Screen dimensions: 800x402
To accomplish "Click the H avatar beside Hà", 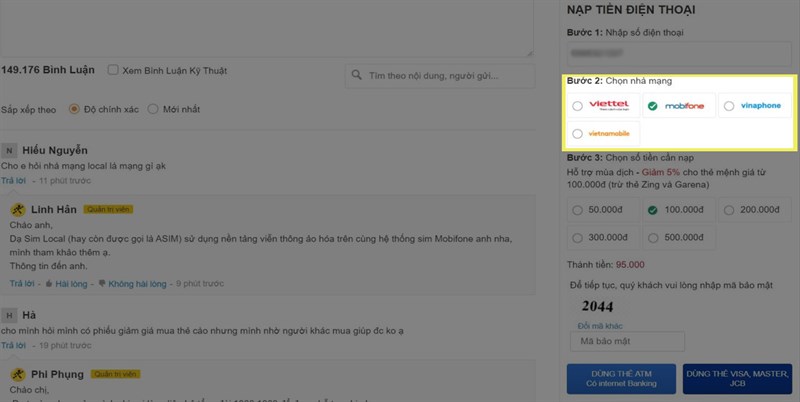I will [x=9, y=315].
